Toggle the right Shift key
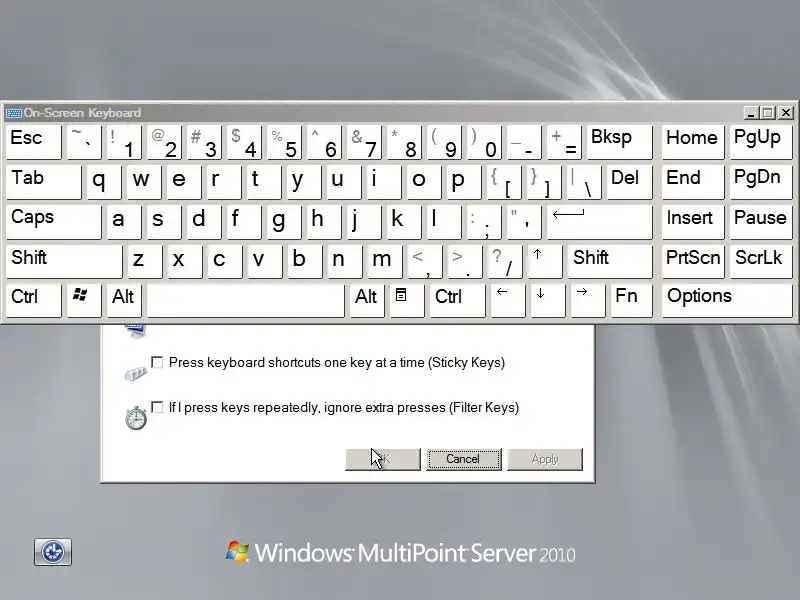Screen dimensions: 800x600 (x=610, y=262)
